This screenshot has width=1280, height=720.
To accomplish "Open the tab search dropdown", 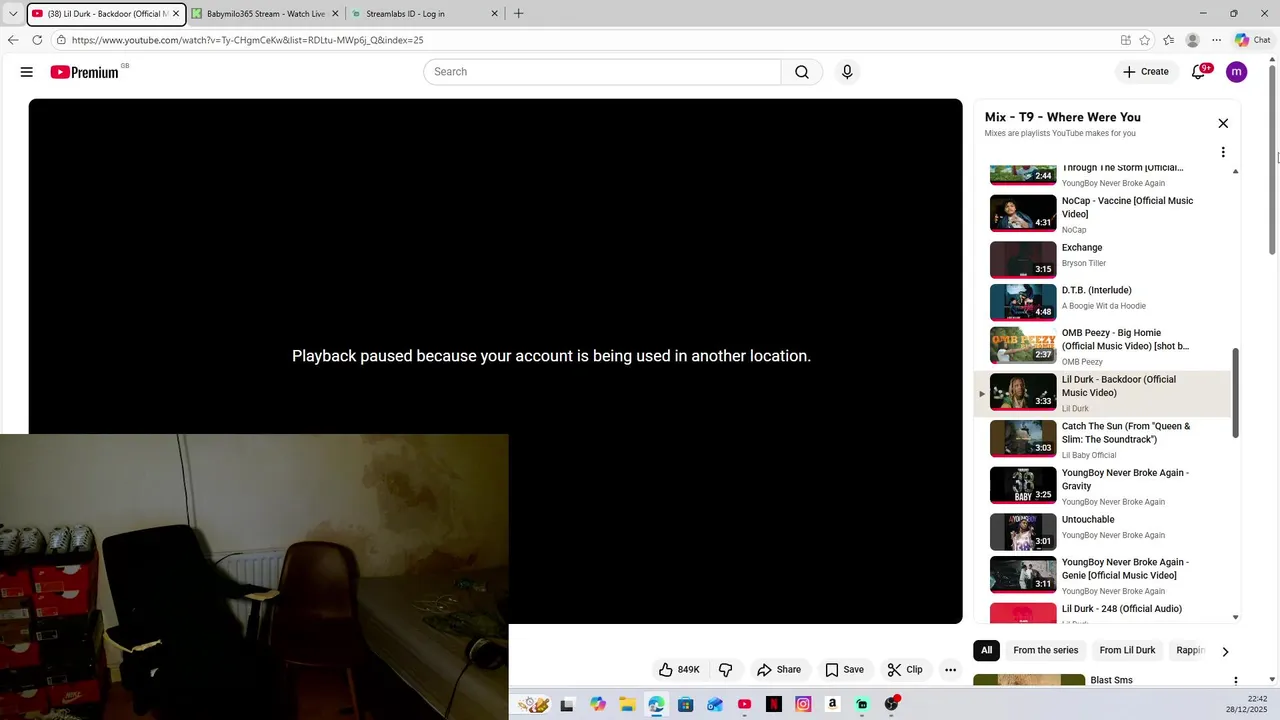I will click(x=13, y=14).
